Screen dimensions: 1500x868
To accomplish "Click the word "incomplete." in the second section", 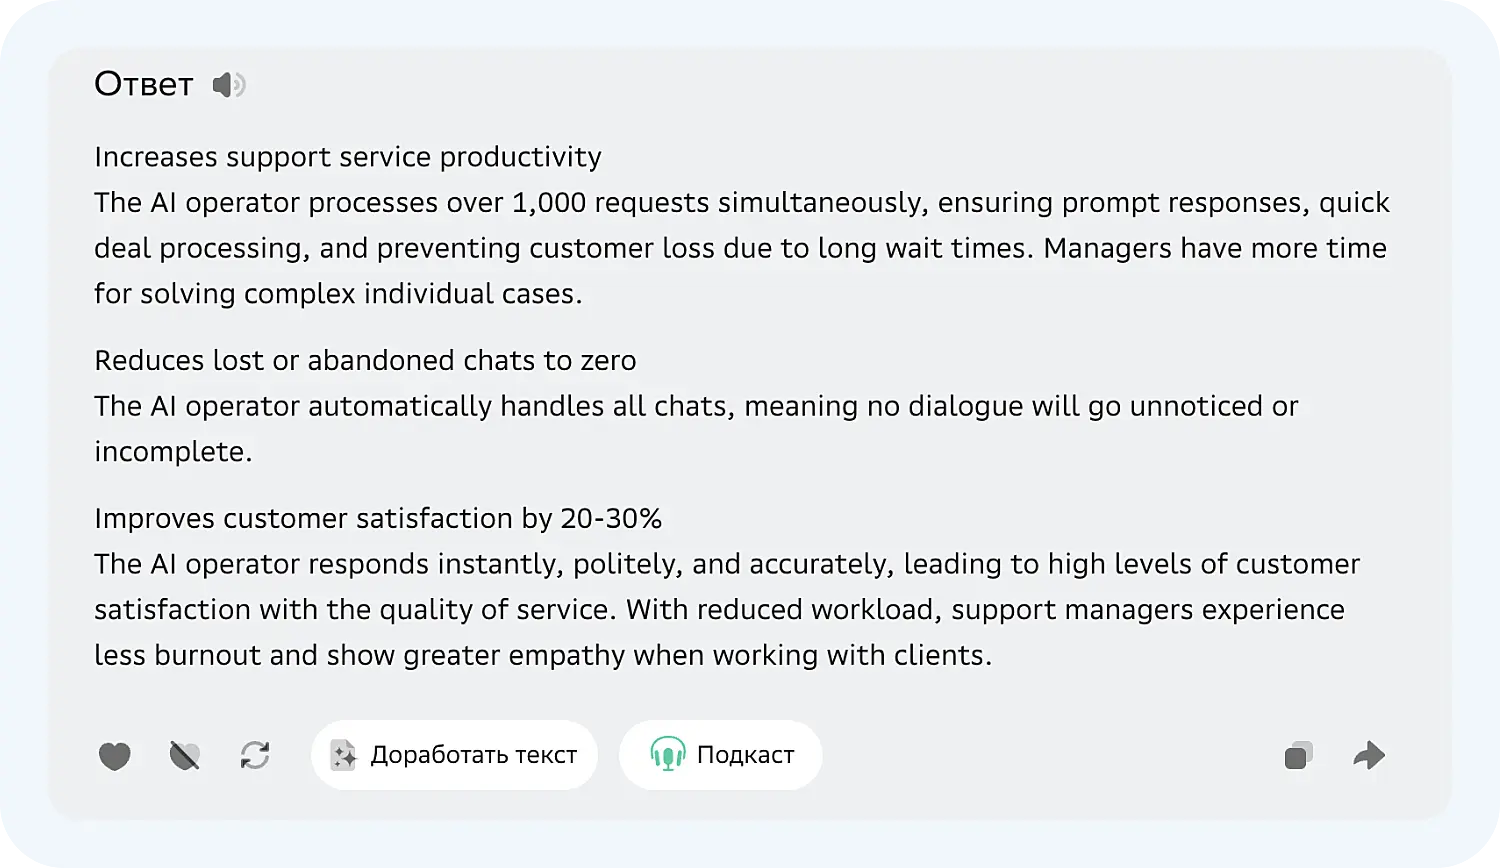I will 173,452.
